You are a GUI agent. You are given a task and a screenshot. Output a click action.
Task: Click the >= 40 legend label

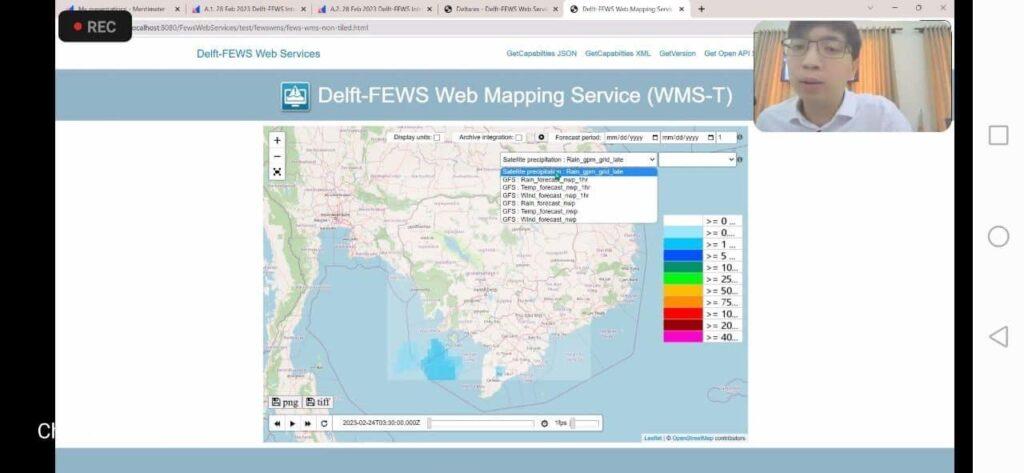(x=722, y=337)
